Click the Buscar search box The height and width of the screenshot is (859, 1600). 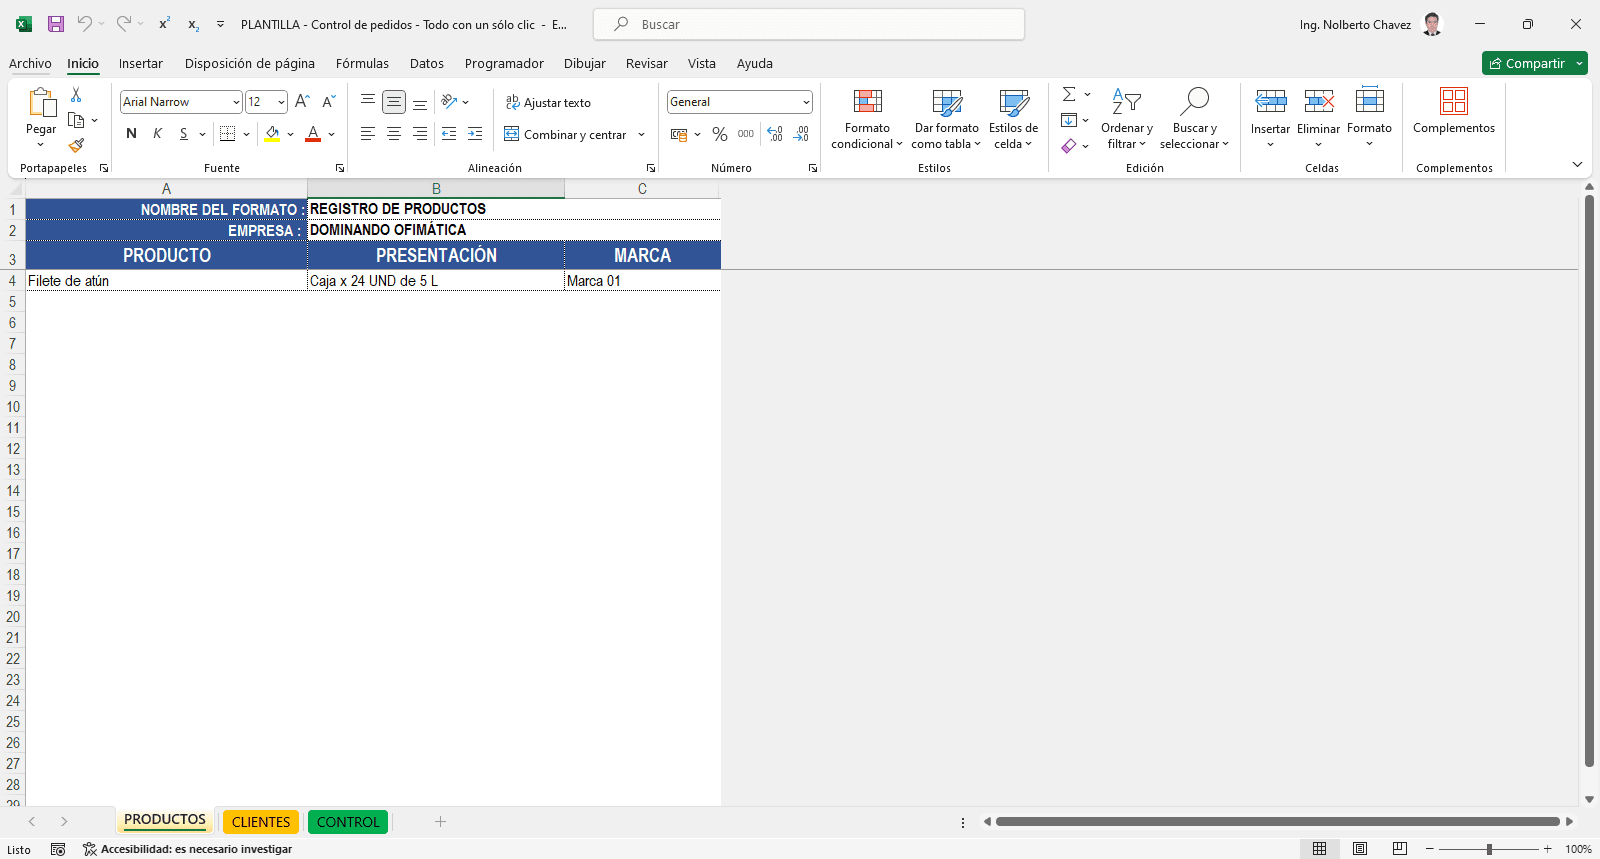[809, 24]
